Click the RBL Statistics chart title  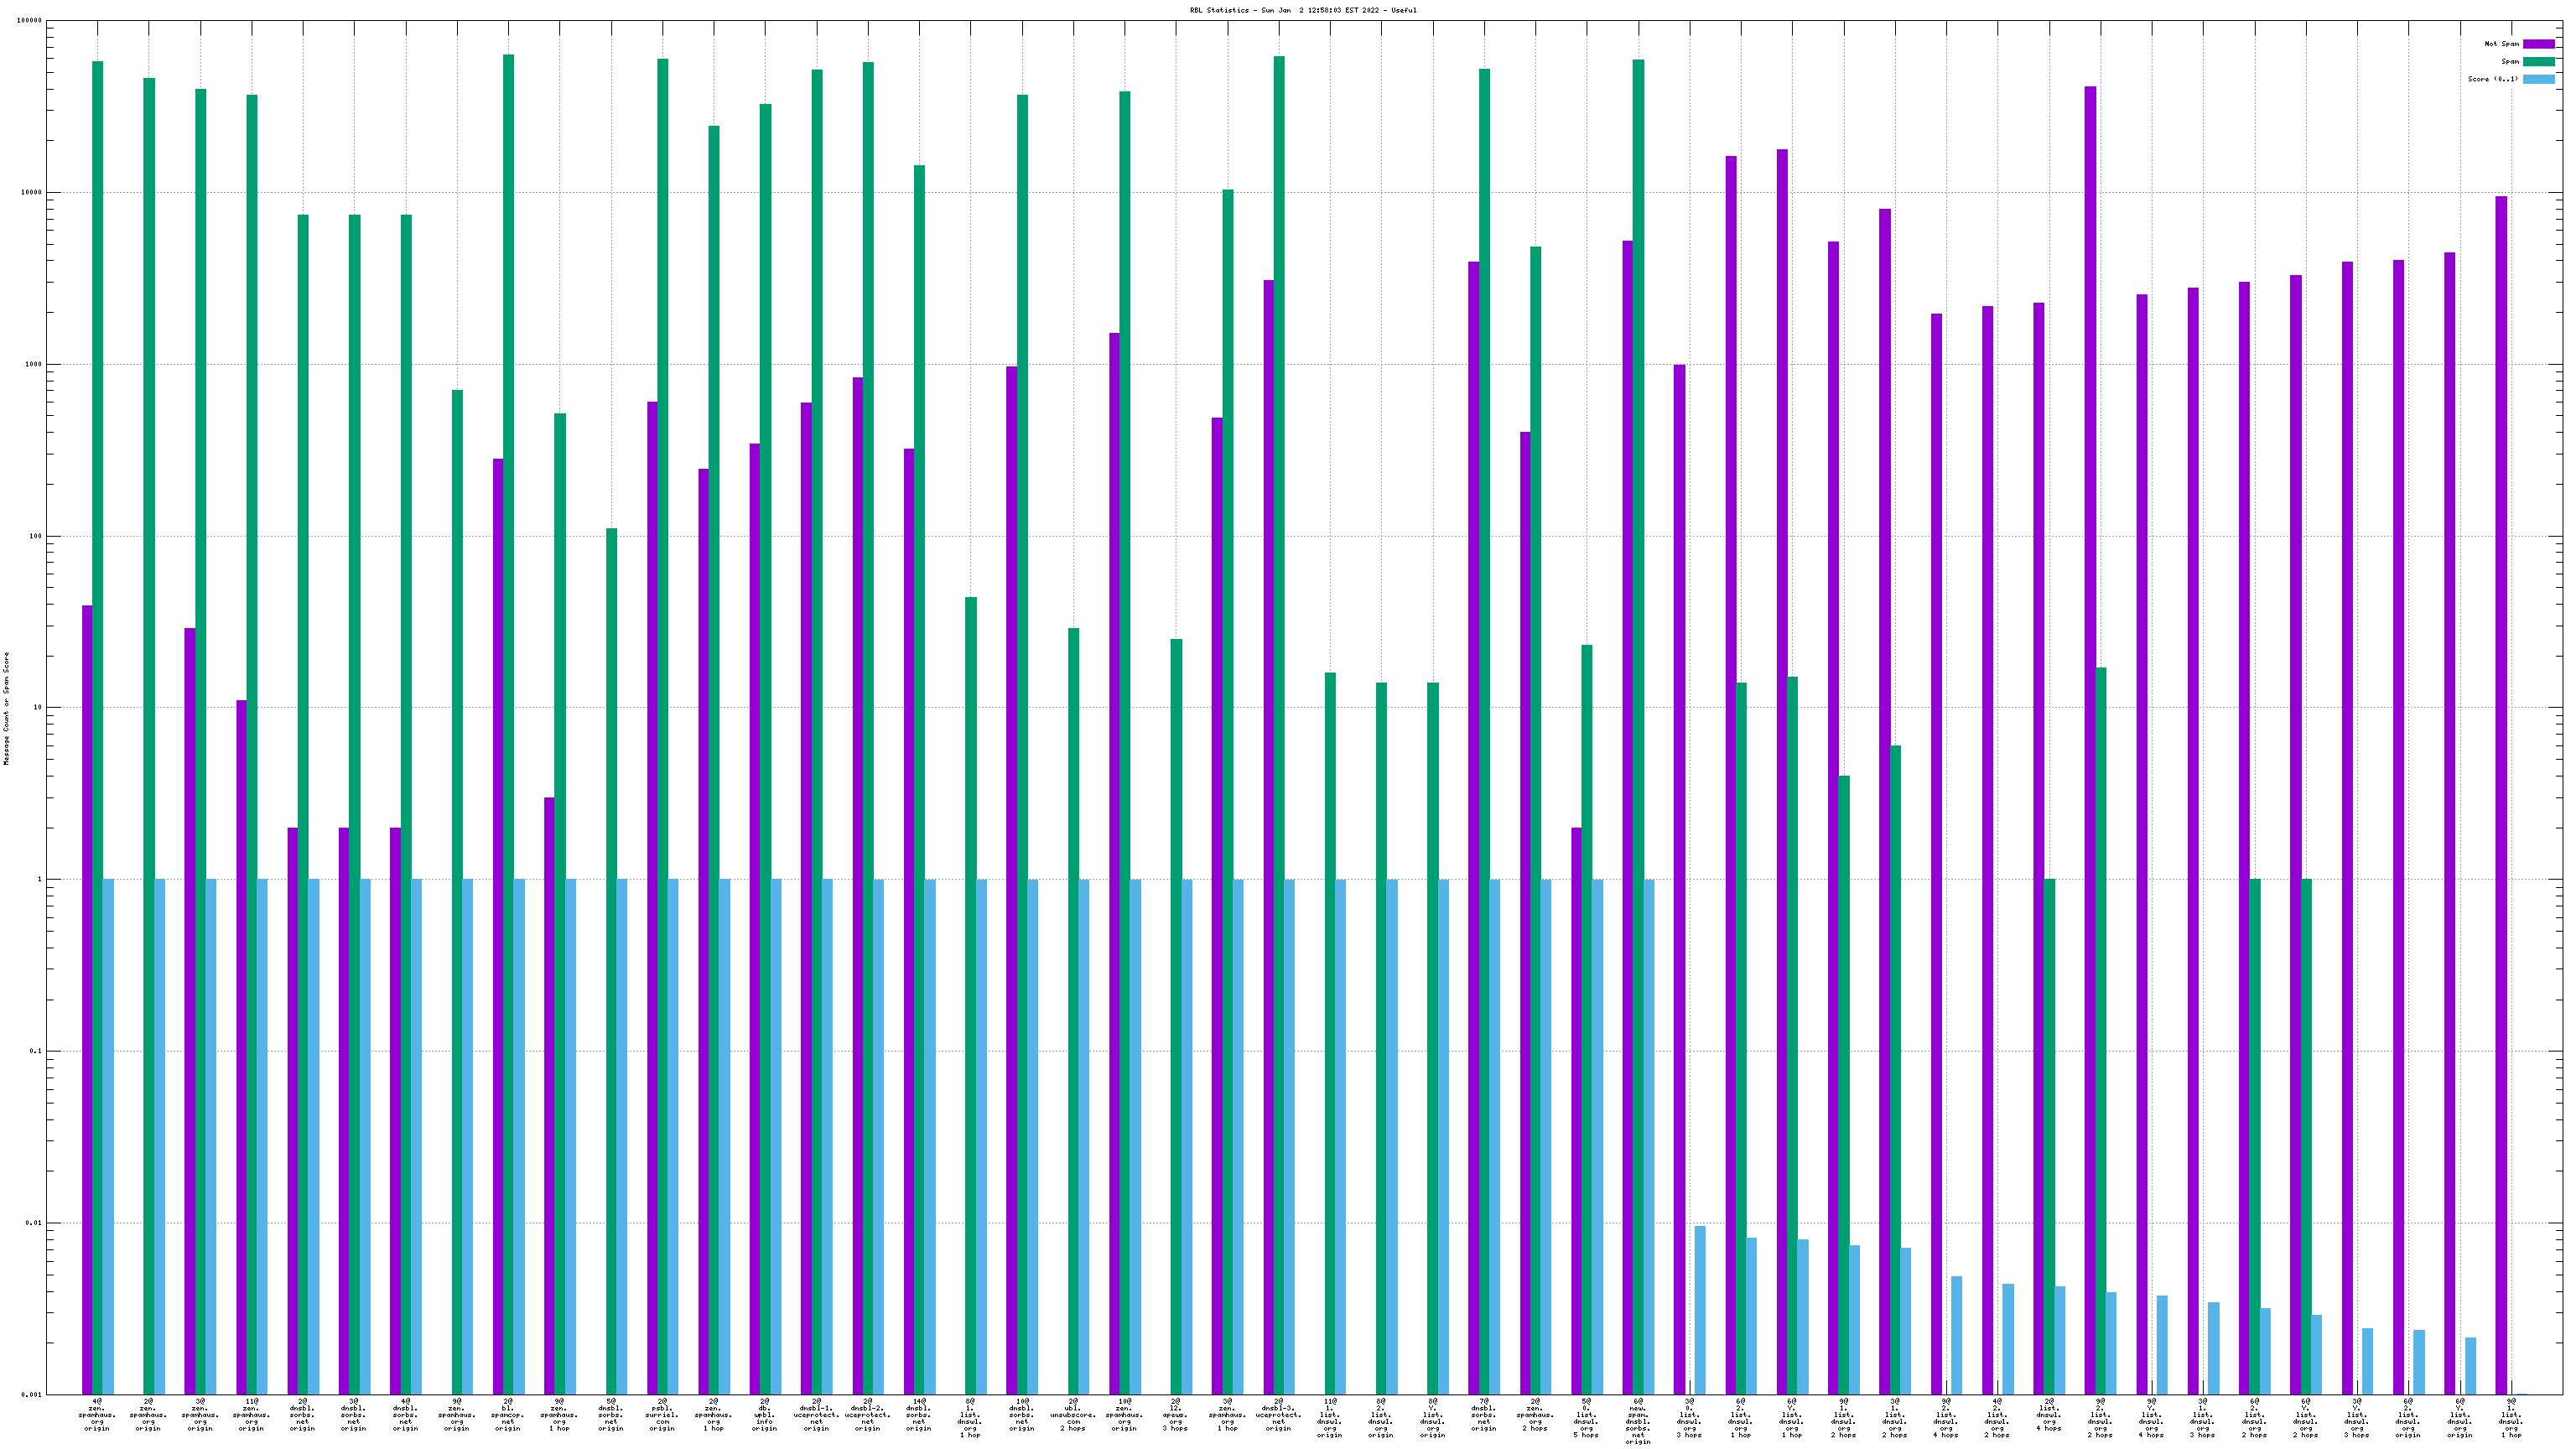1302,10
